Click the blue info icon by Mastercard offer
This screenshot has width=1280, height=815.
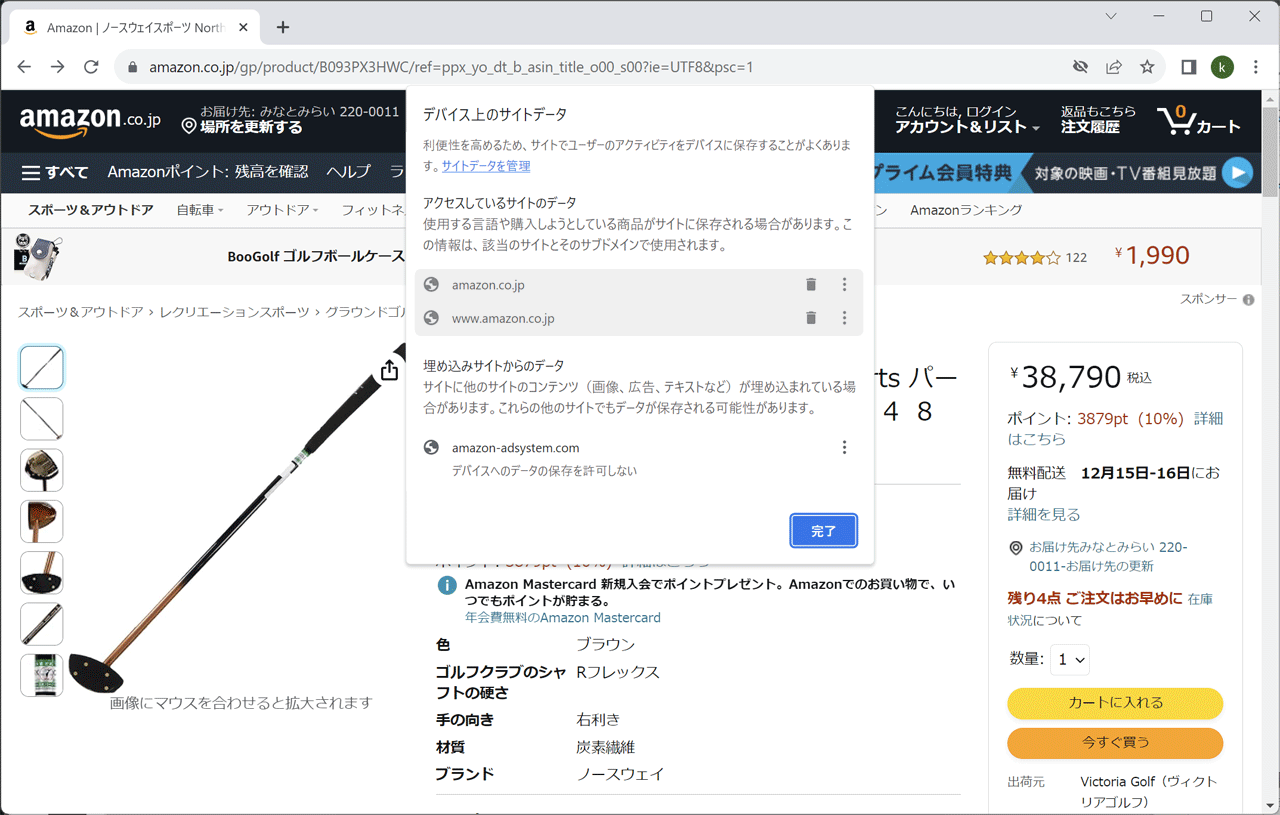pos(447,586)
